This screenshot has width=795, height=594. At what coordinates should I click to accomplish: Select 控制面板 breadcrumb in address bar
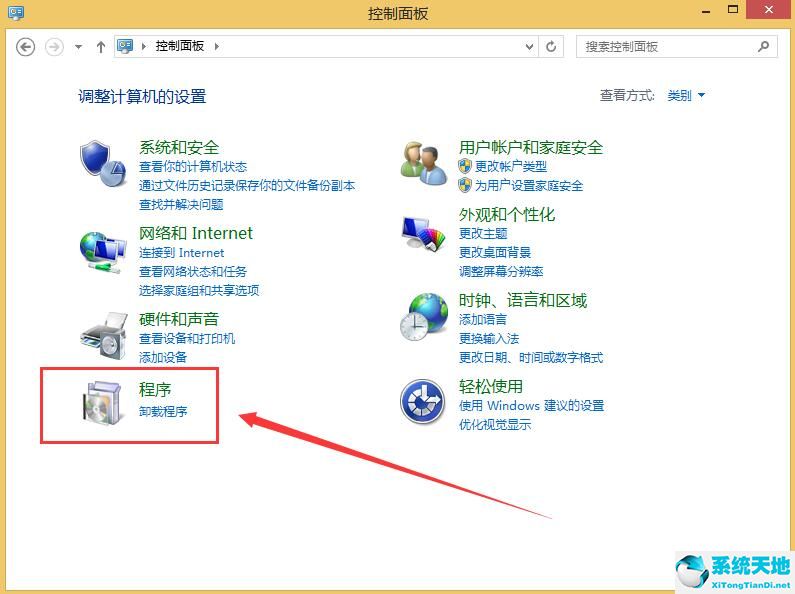179,46
